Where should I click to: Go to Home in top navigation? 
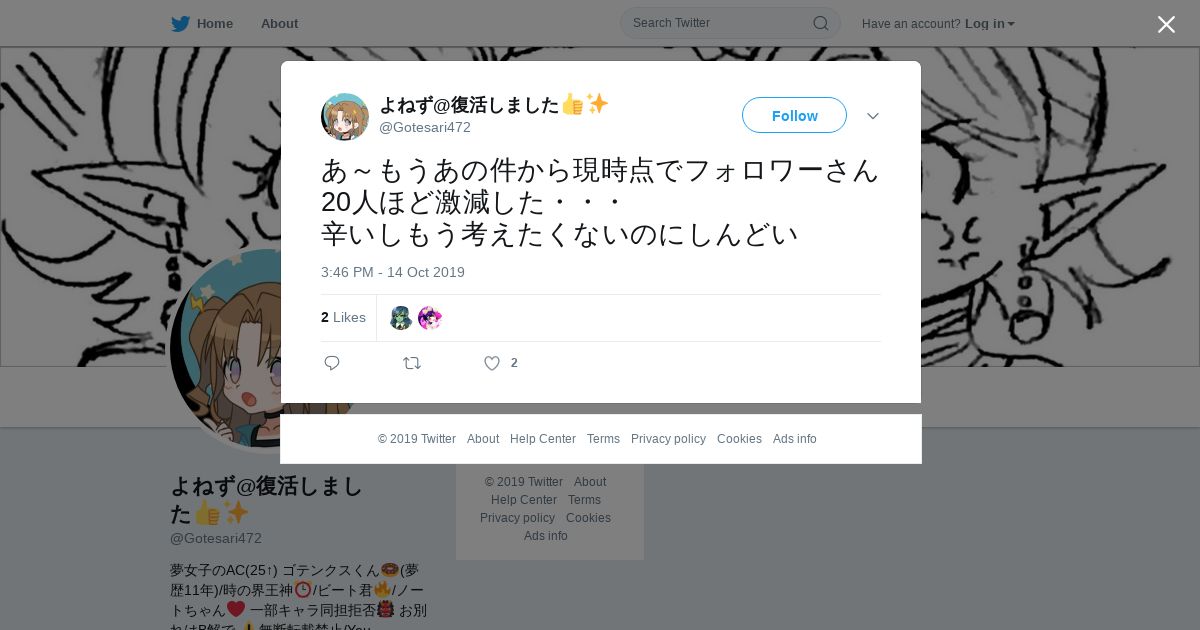click(x=214, y=24)
